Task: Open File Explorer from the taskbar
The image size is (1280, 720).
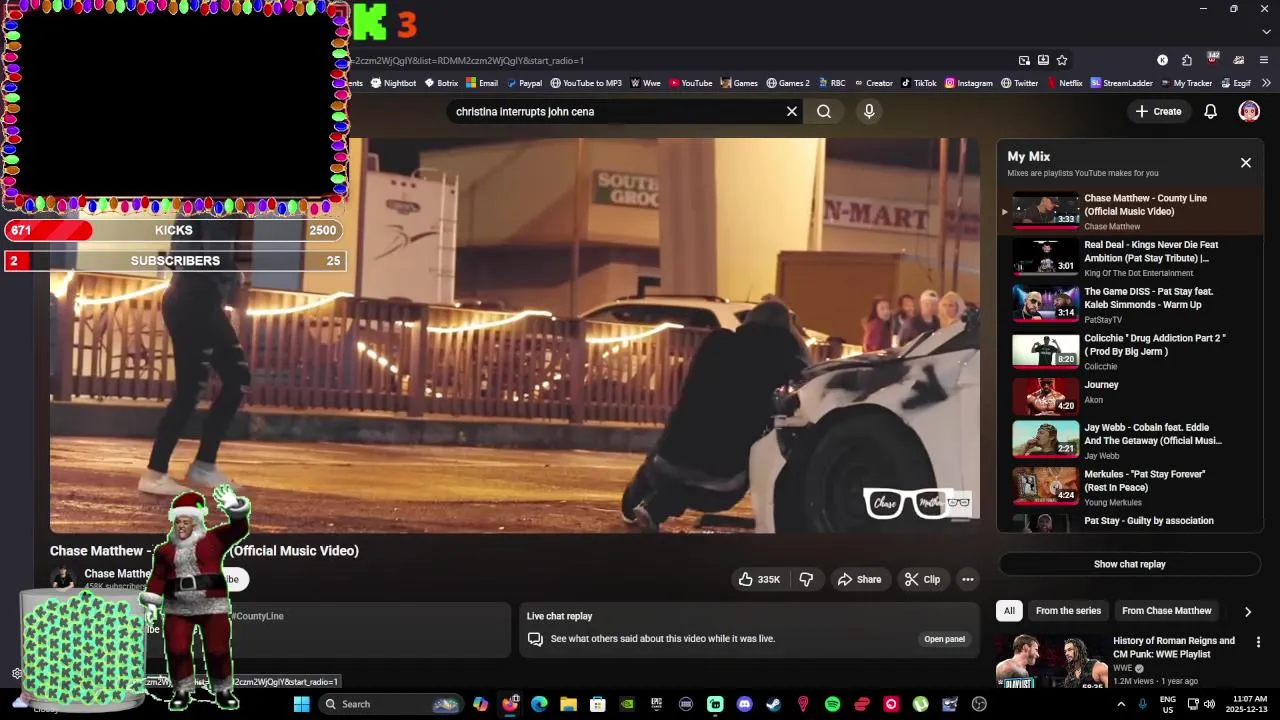Action: [x=568, y=704]
